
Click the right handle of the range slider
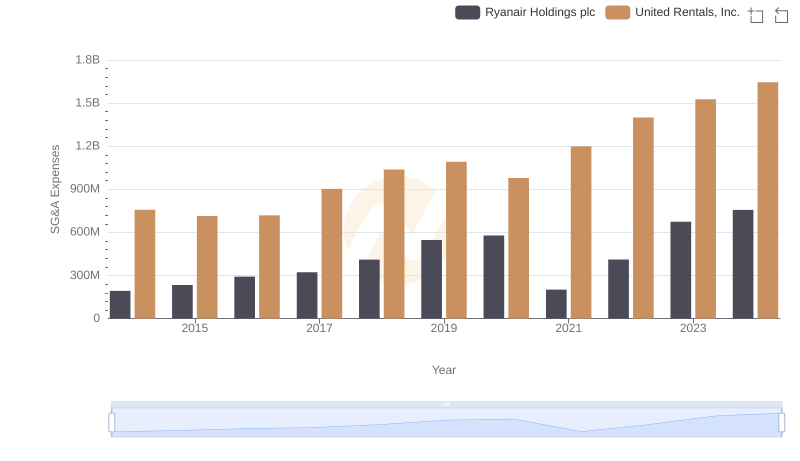(781, 423)
